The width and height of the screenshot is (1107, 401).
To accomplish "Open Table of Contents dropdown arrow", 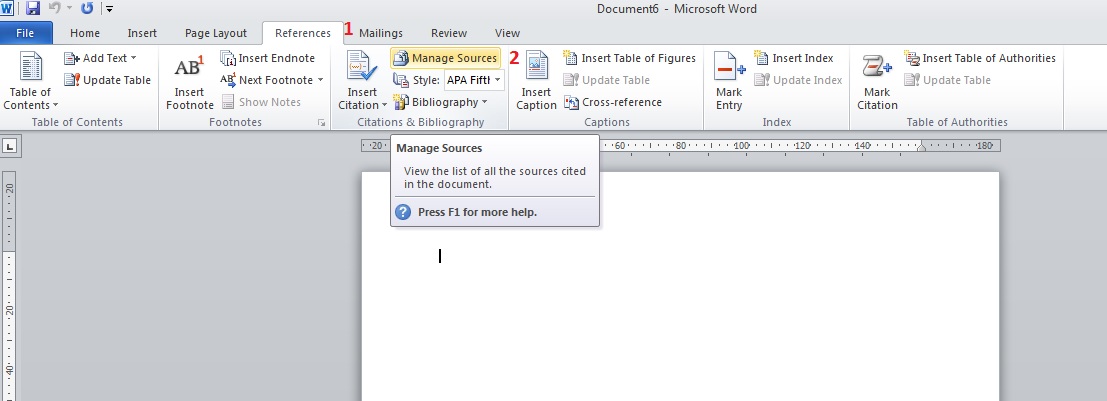I will click(54, 106).
